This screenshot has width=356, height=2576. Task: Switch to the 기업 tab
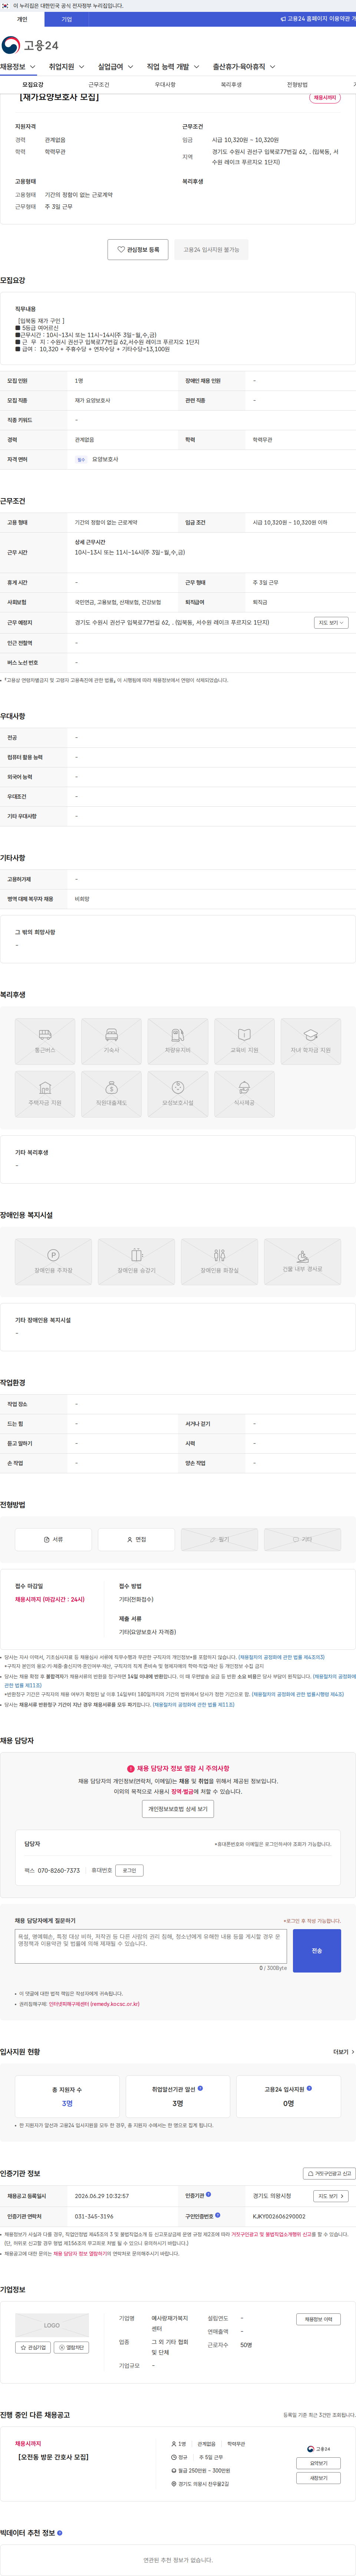pyautogui.click(x=67, y=19)
